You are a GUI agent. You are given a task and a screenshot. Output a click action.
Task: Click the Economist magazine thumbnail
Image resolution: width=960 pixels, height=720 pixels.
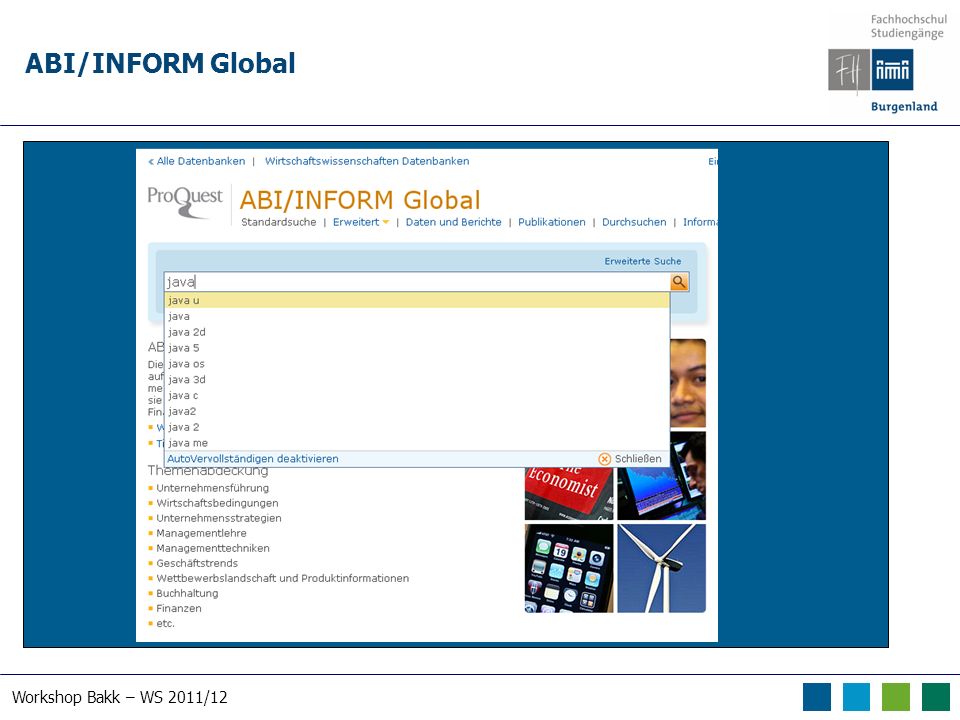pos(569,493)
